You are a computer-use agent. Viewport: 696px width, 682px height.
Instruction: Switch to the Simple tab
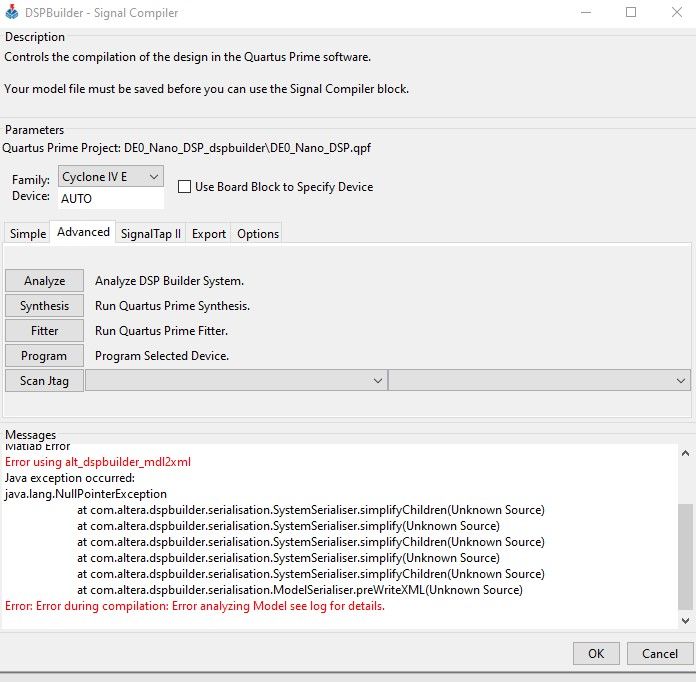[x=28, y=234]
